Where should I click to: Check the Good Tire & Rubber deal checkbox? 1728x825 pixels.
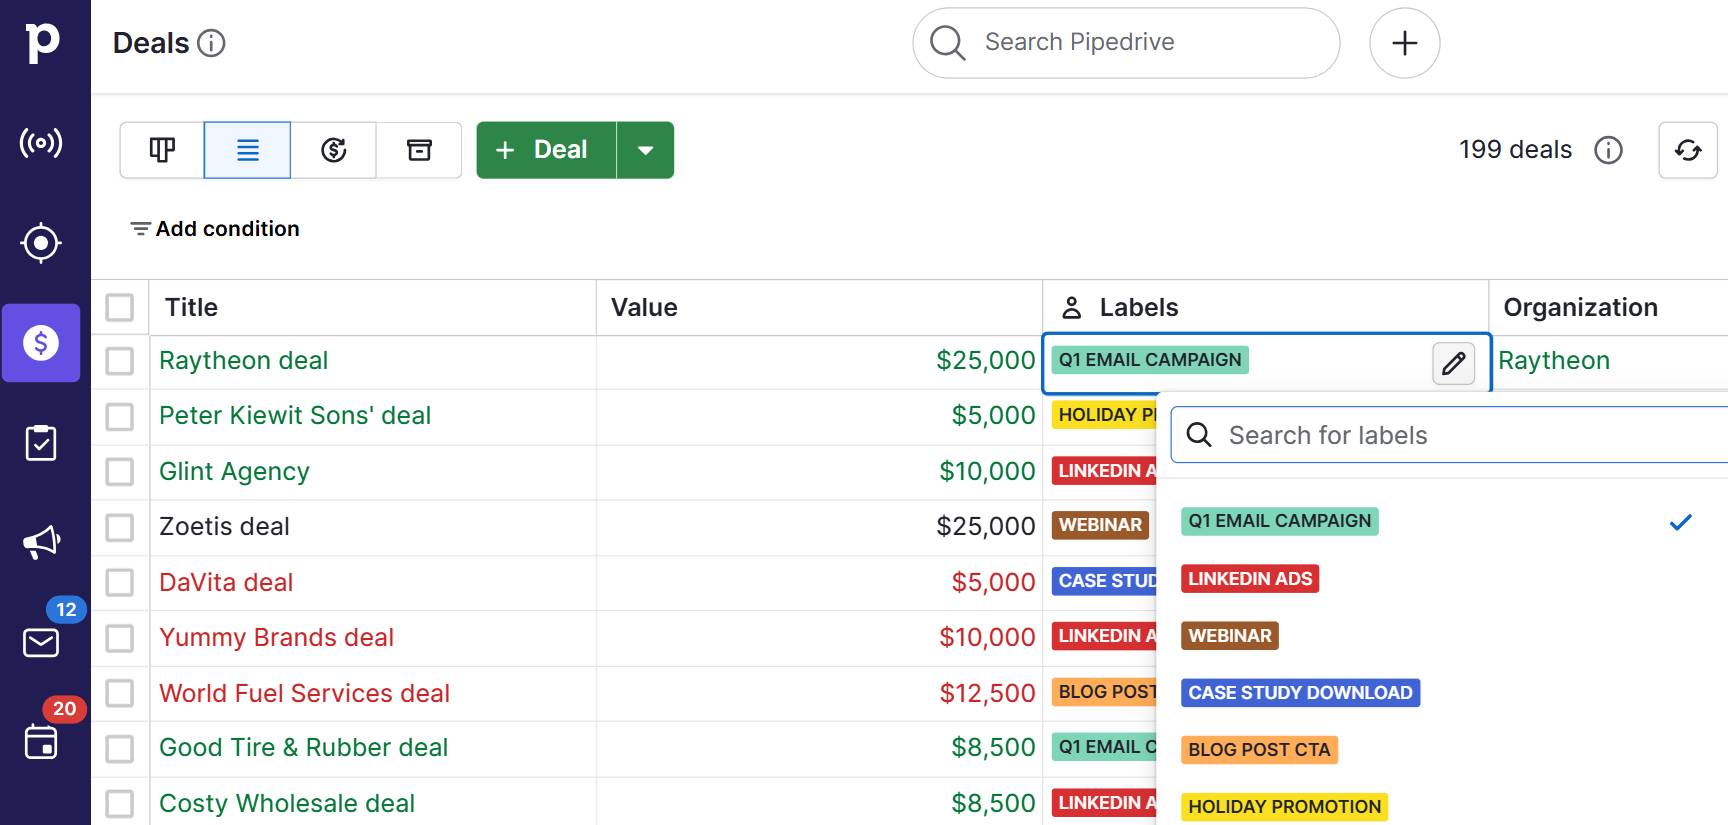tap(120, 748)
